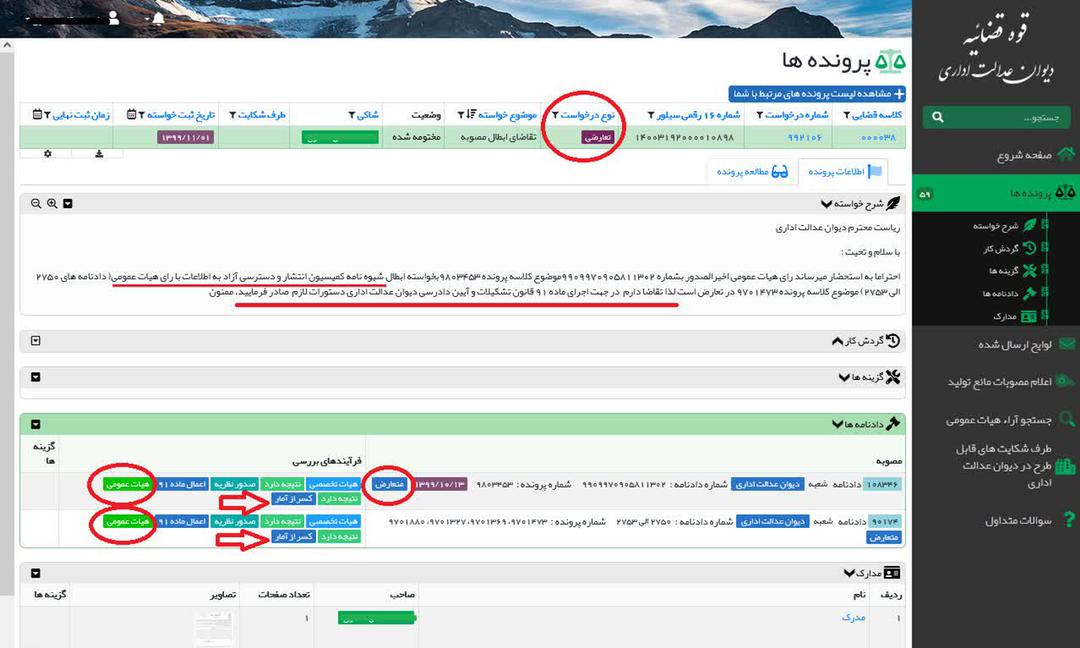Open جستجو آراء هیات عمومی in the sidebar
The image size is (1080, 648).
tap(1000, 420)
